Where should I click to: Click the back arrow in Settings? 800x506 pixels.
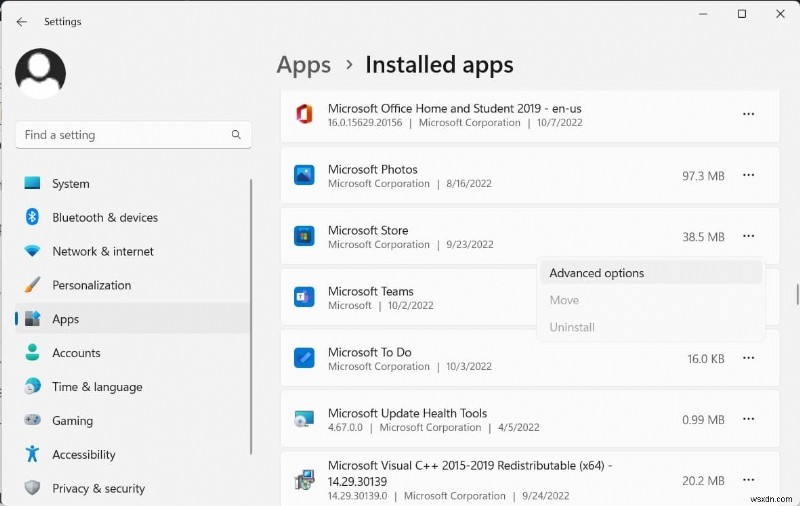pyautogui.click(x=21, y=21)
